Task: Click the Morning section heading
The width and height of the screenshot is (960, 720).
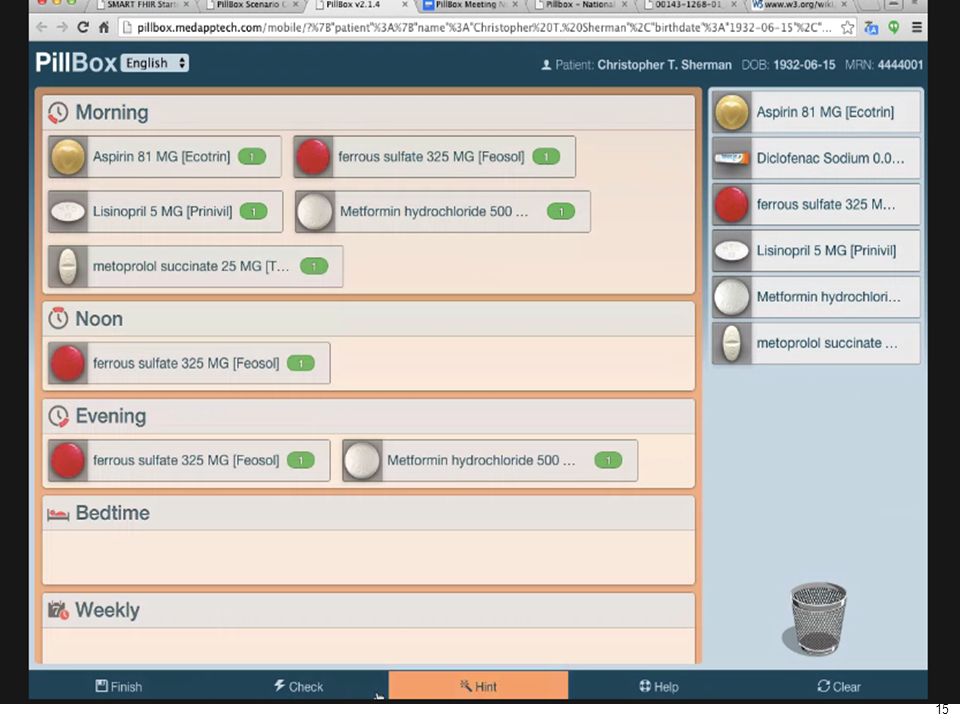Action: tap(111, 113)
